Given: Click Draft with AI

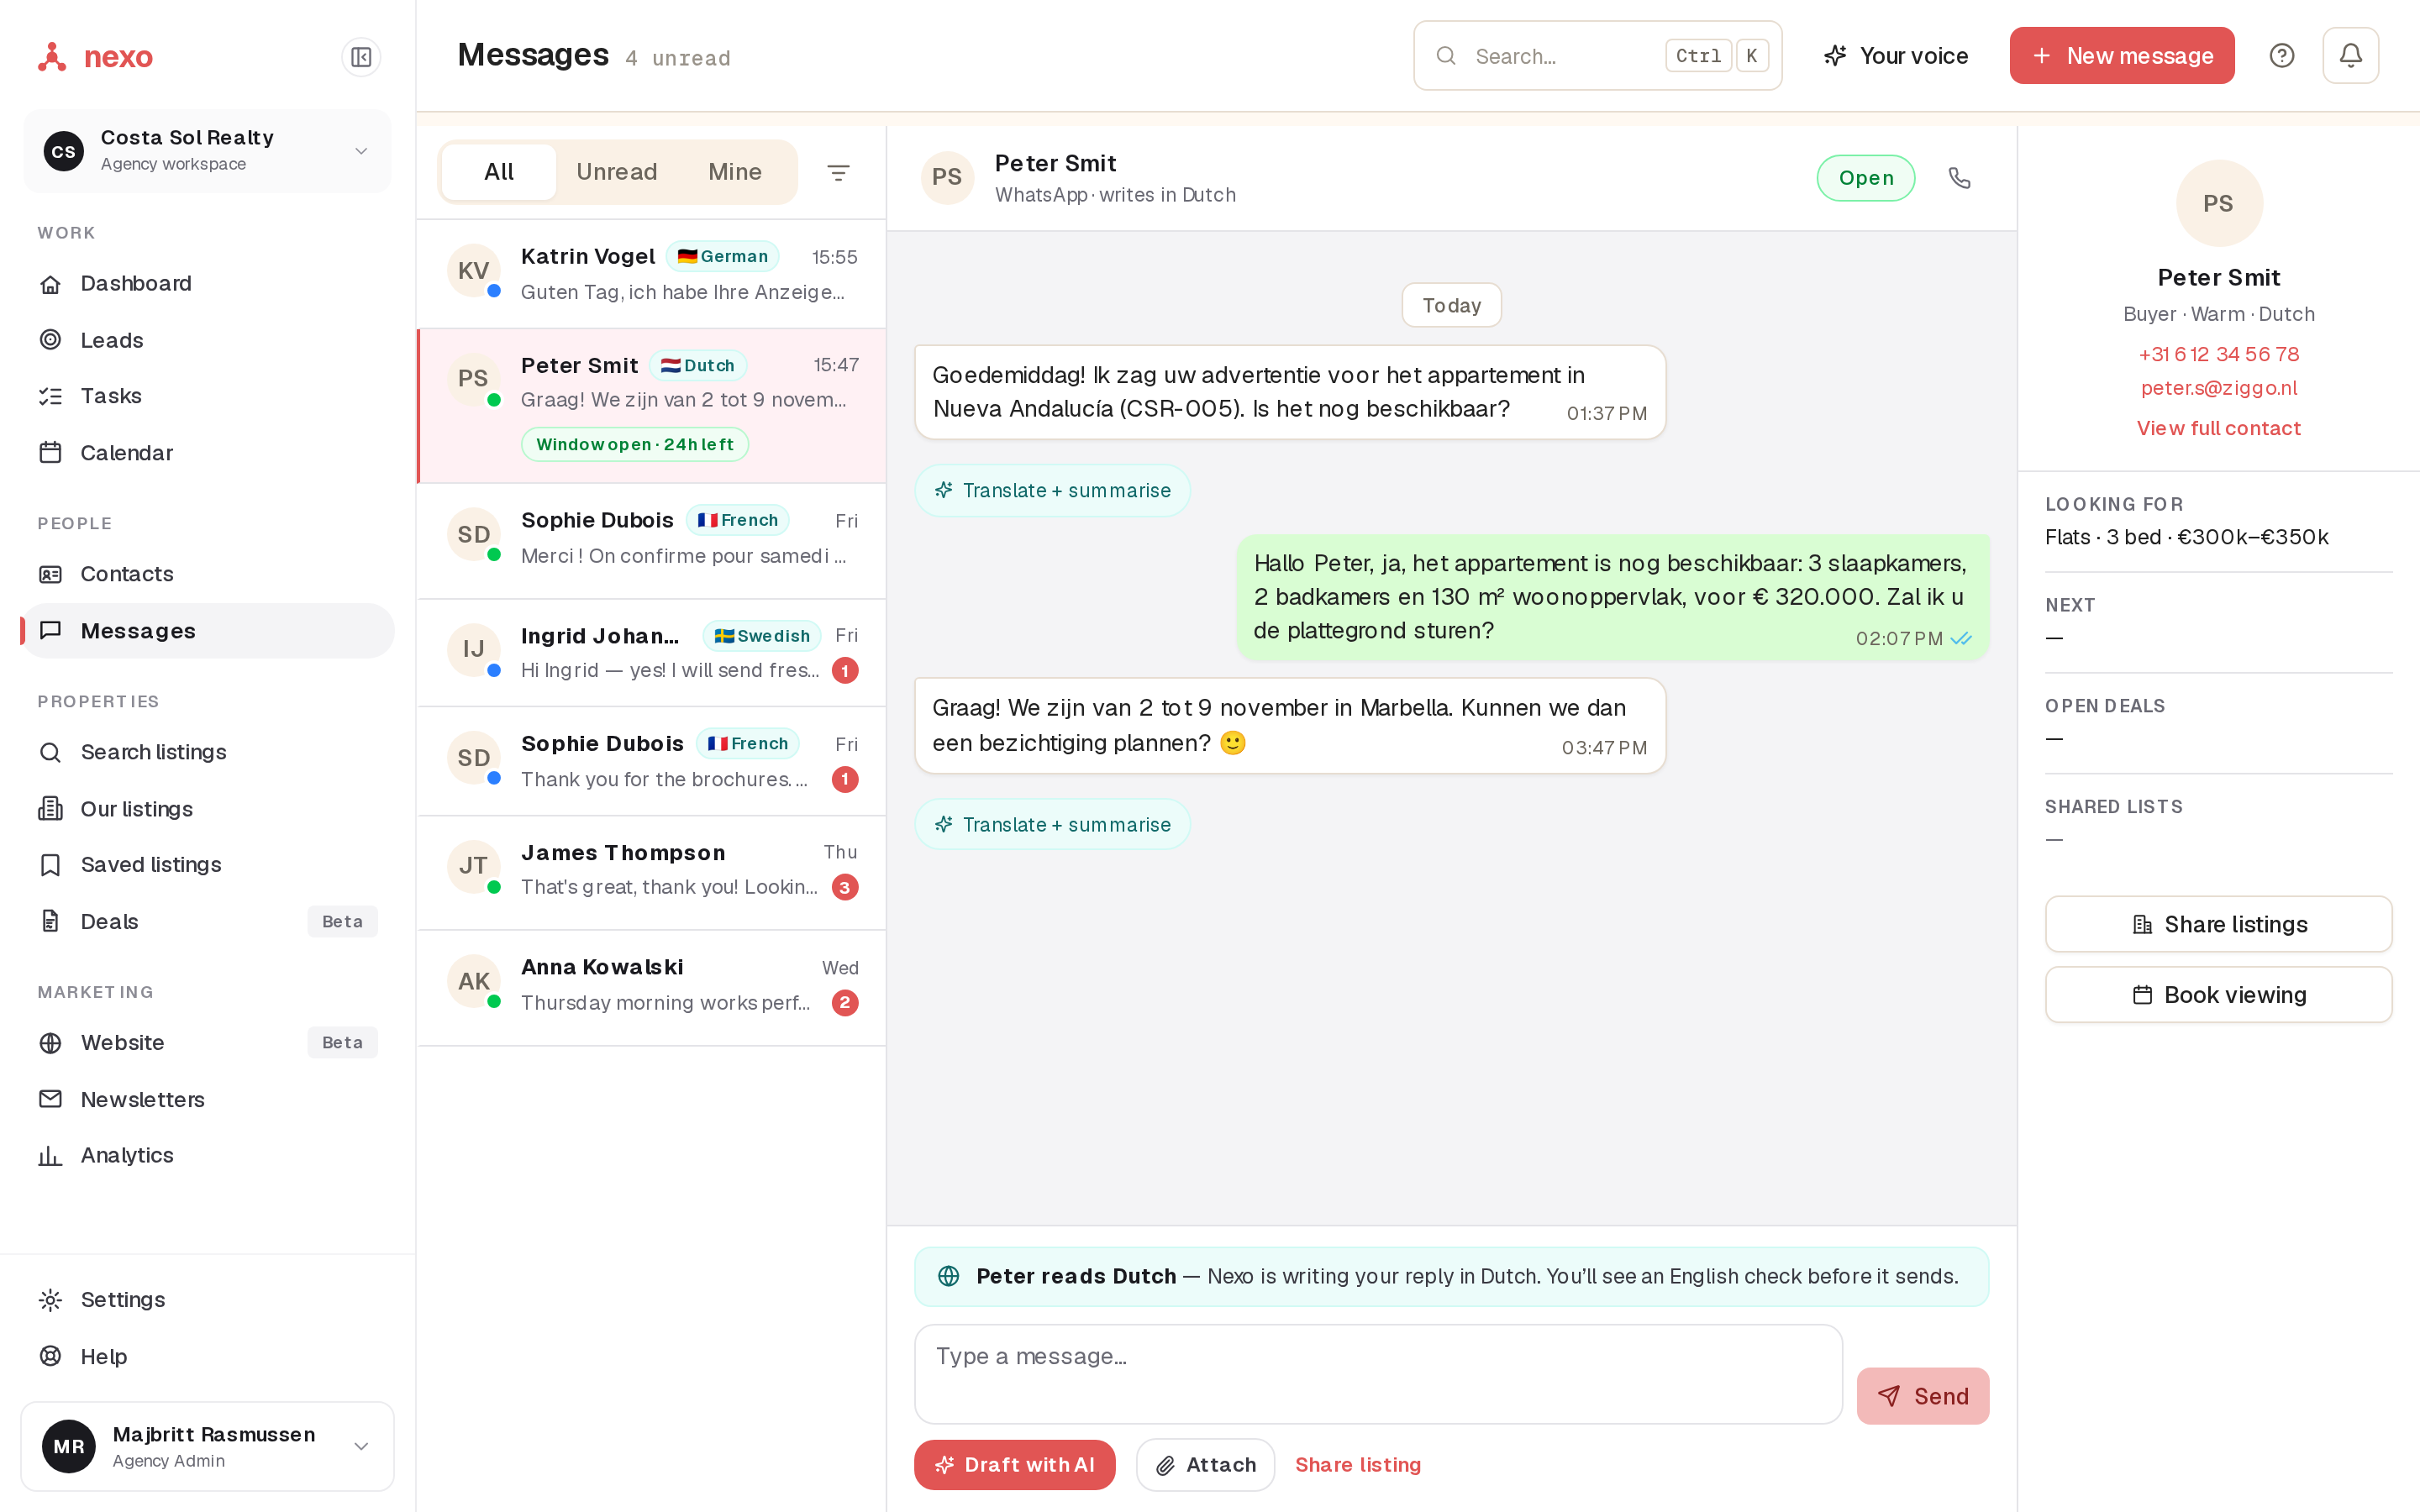Looking at the screenshot, I should tap(1014, 1464).
